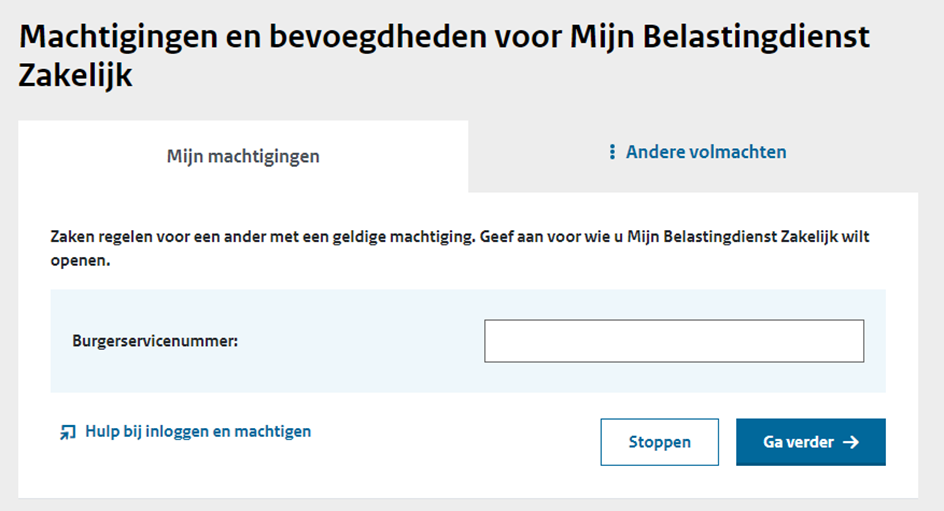Click the right arrow icon inside Ga verder

coord(851,442)
